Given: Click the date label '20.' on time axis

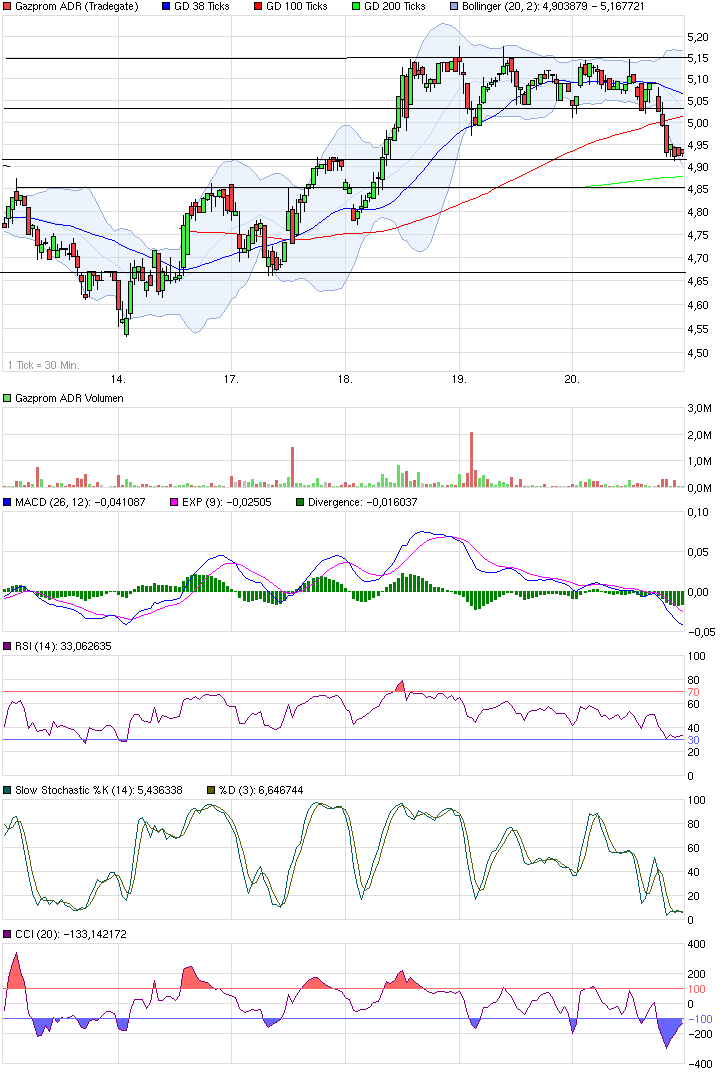Looking at the screenshot, I should pyautogui.click(x=572, y=379).
